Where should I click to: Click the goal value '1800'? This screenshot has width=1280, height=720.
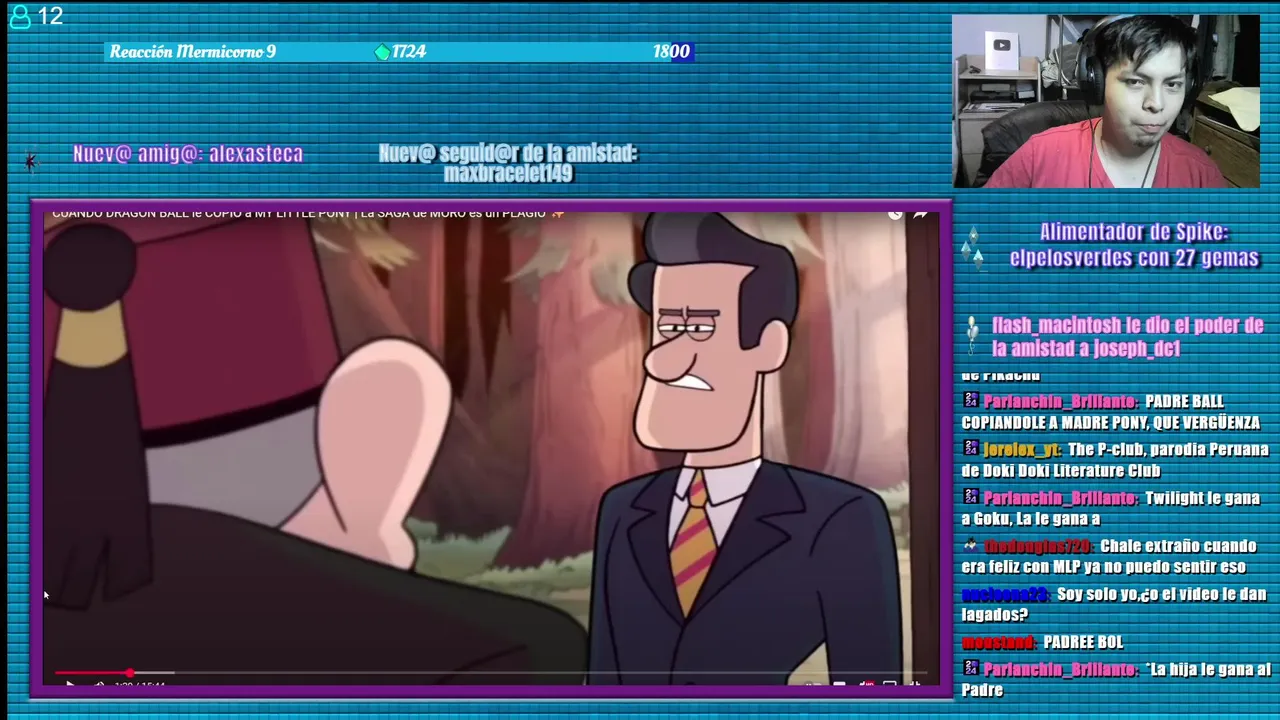tap(671, 52)
